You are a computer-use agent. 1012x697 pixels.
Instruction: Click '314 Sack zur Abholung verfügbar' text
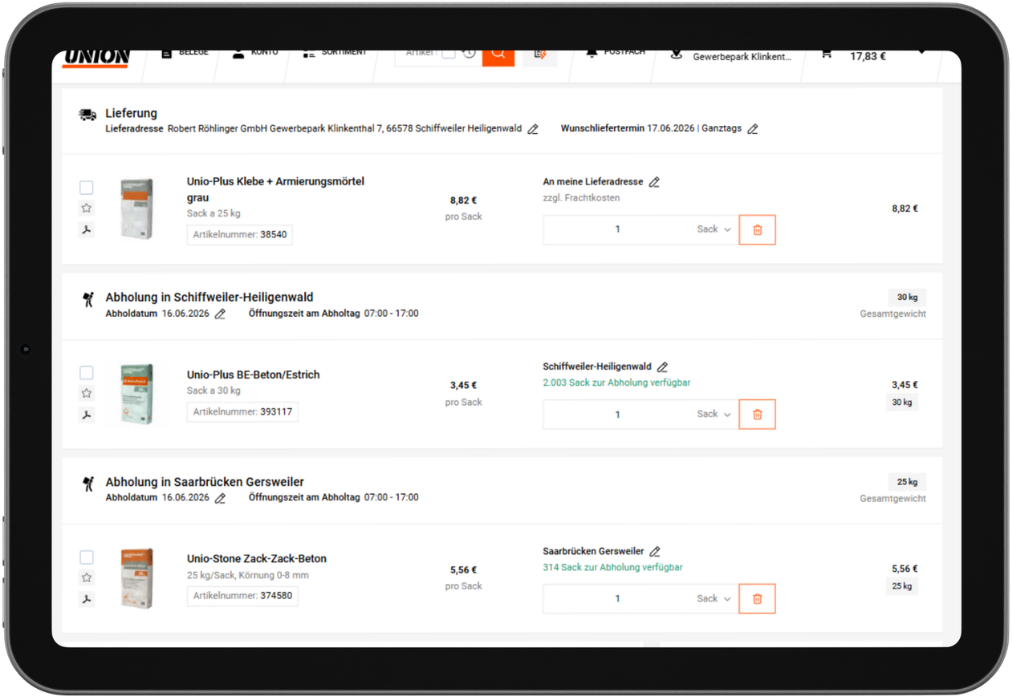pyautogui.click(x=612, y=567)
